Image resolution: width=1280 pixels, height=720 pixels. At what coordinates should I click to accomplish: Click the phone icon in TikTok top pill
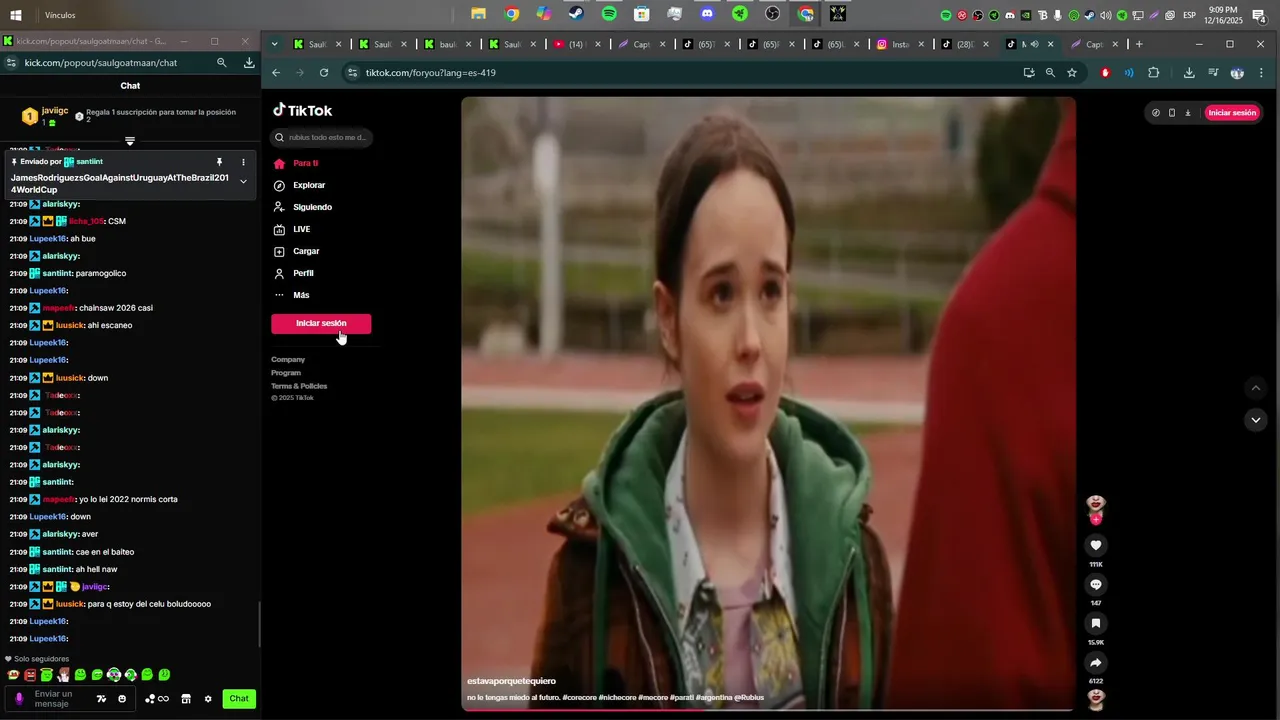point(1172,113)
